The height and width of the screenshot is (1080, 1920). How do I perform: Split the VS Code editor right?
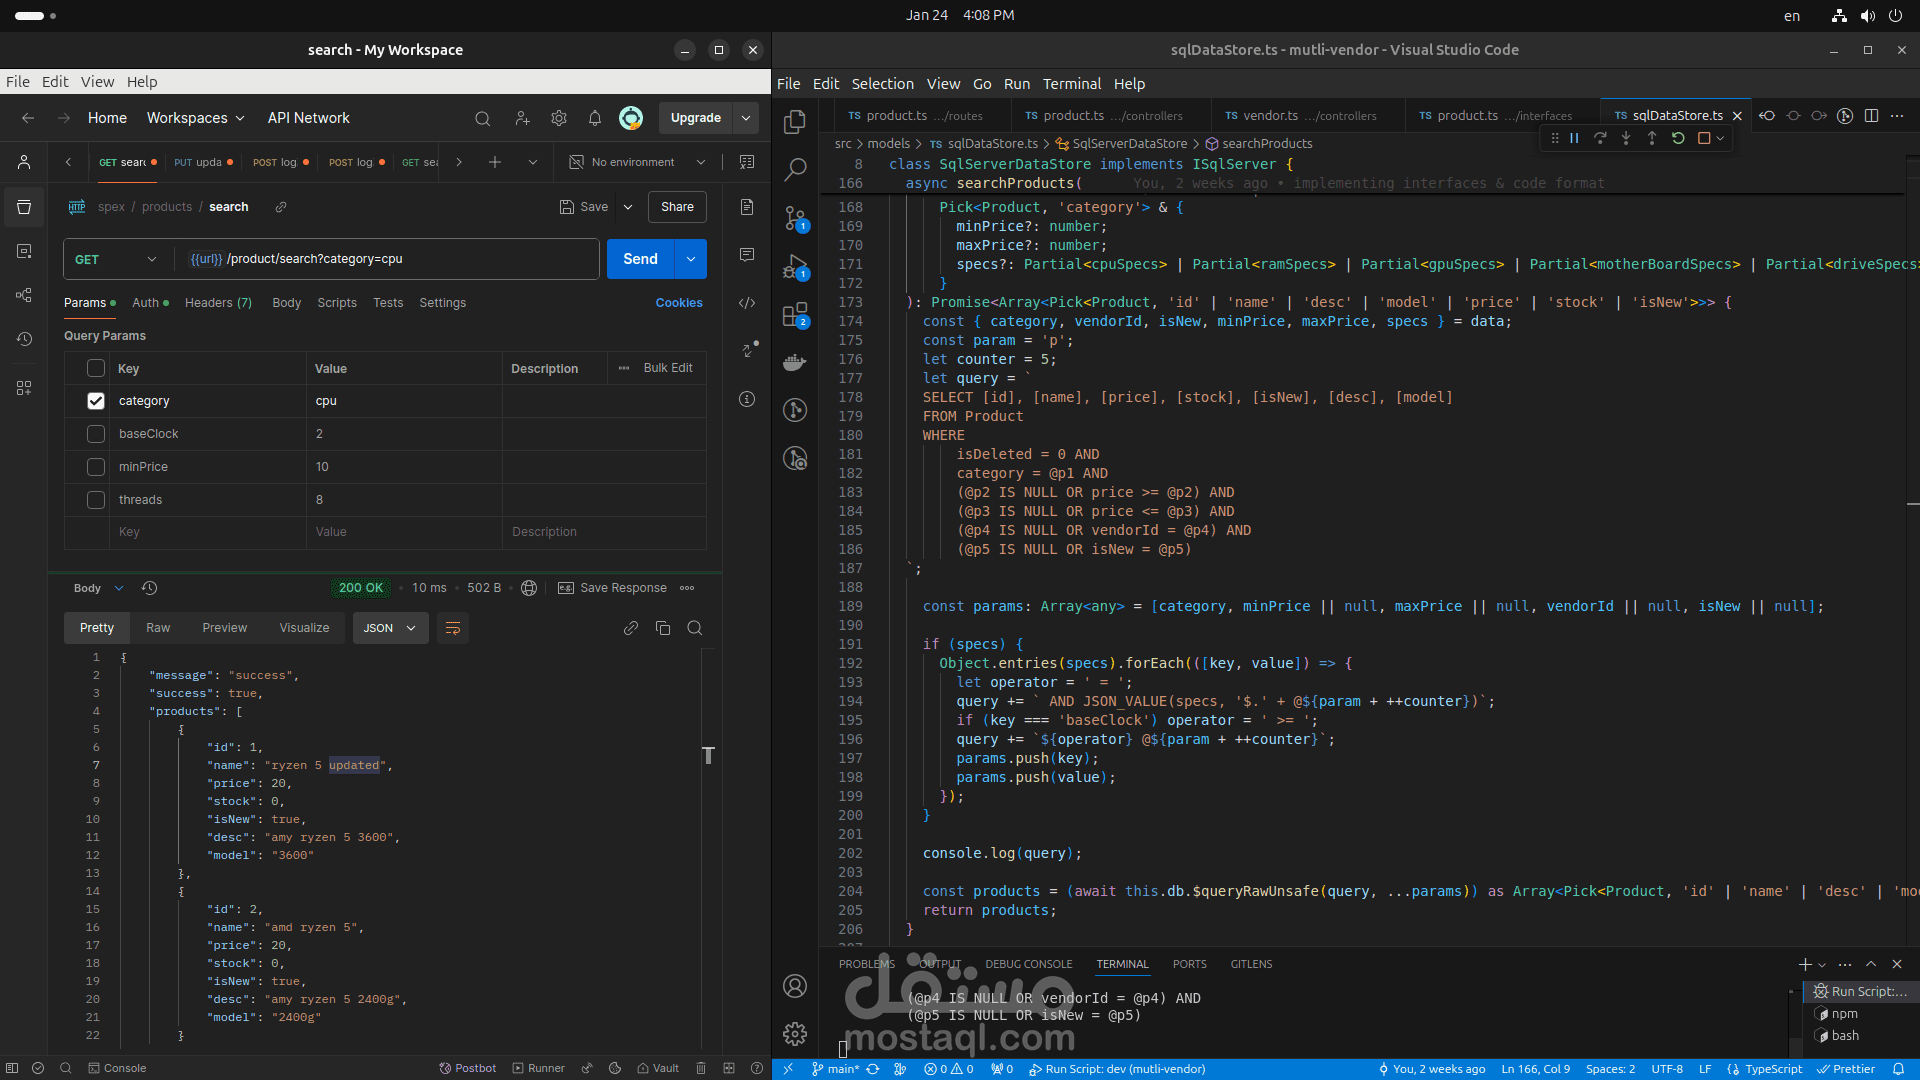coord(1871,116)
